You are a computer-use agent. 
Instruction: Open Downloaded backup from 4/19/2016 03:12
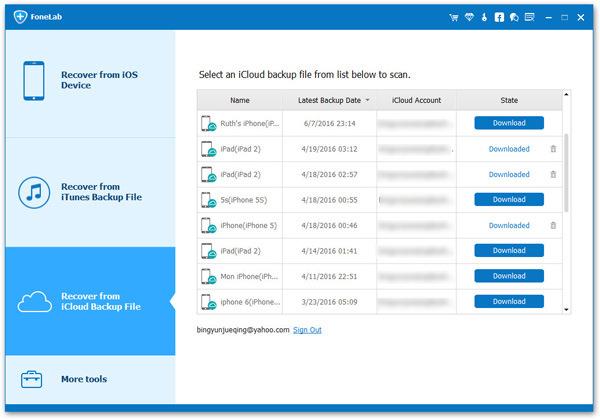[509, 149]
